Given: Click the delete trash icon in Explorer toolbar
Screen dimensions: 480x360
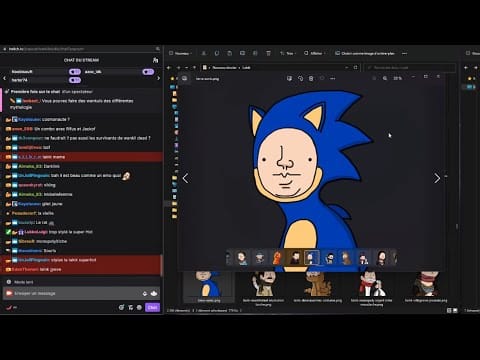Looking at the screenshot, I should tap(268, 53).
